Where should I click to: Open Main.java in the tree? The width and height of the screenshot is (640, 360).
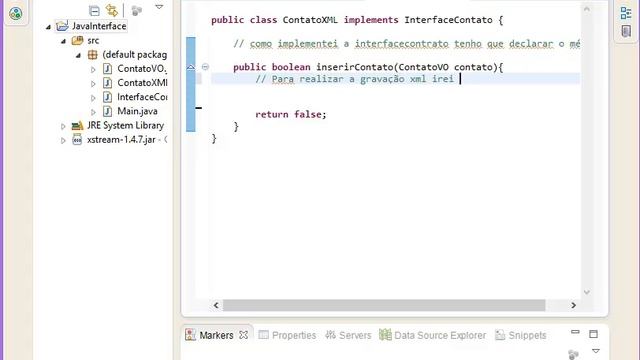[x=137, y=111]
